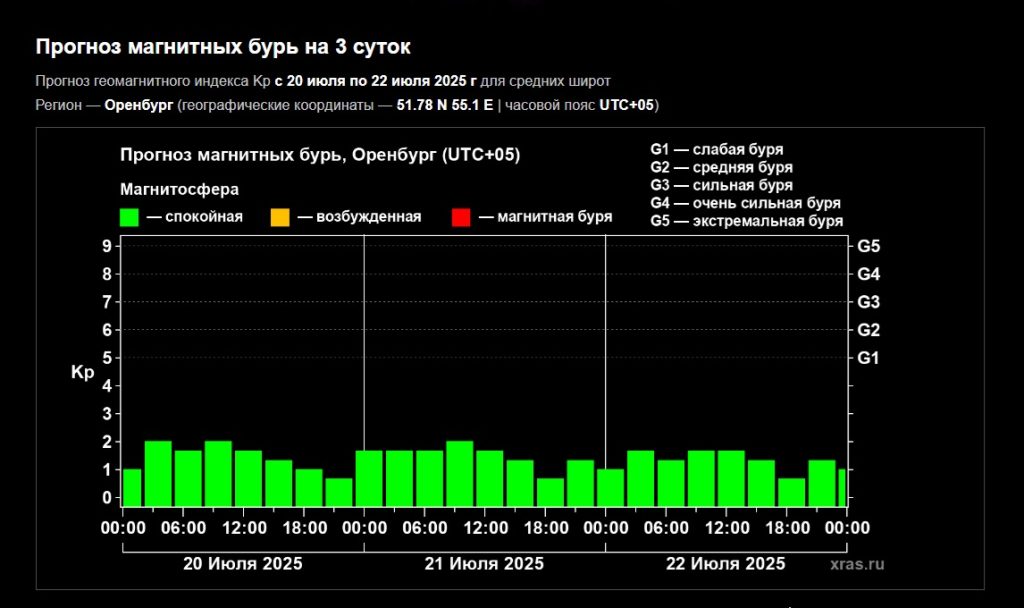1024x608 pixels.
Task: Click the 'G3 — сильная буря' legend entry
Action: click(x=721, y=185)
